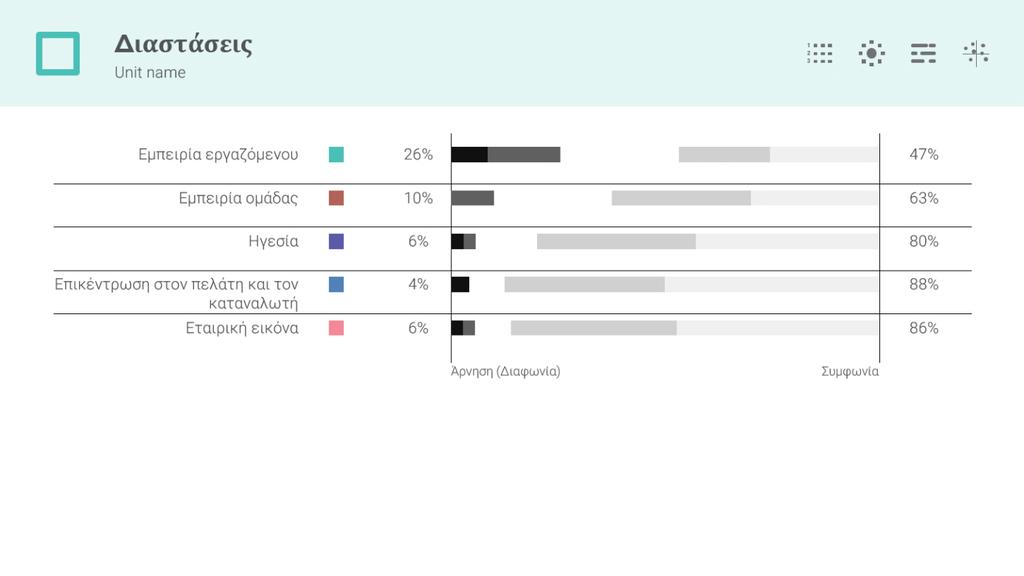Select the Εμπειρία εργαζόμενου row label

(218, 155)
